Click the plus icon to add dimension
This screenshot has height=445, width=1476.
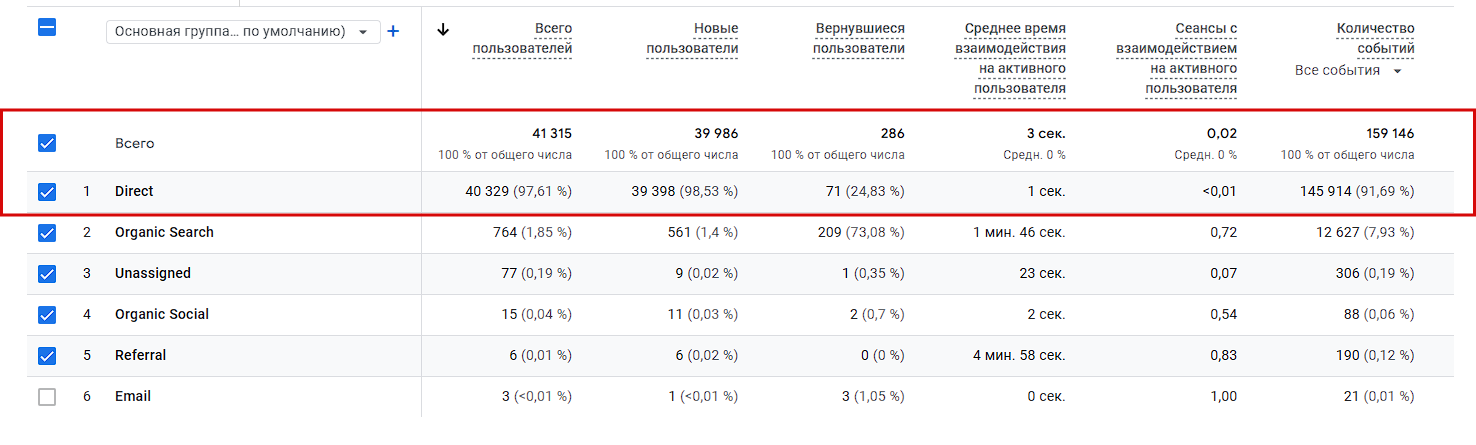393,31
